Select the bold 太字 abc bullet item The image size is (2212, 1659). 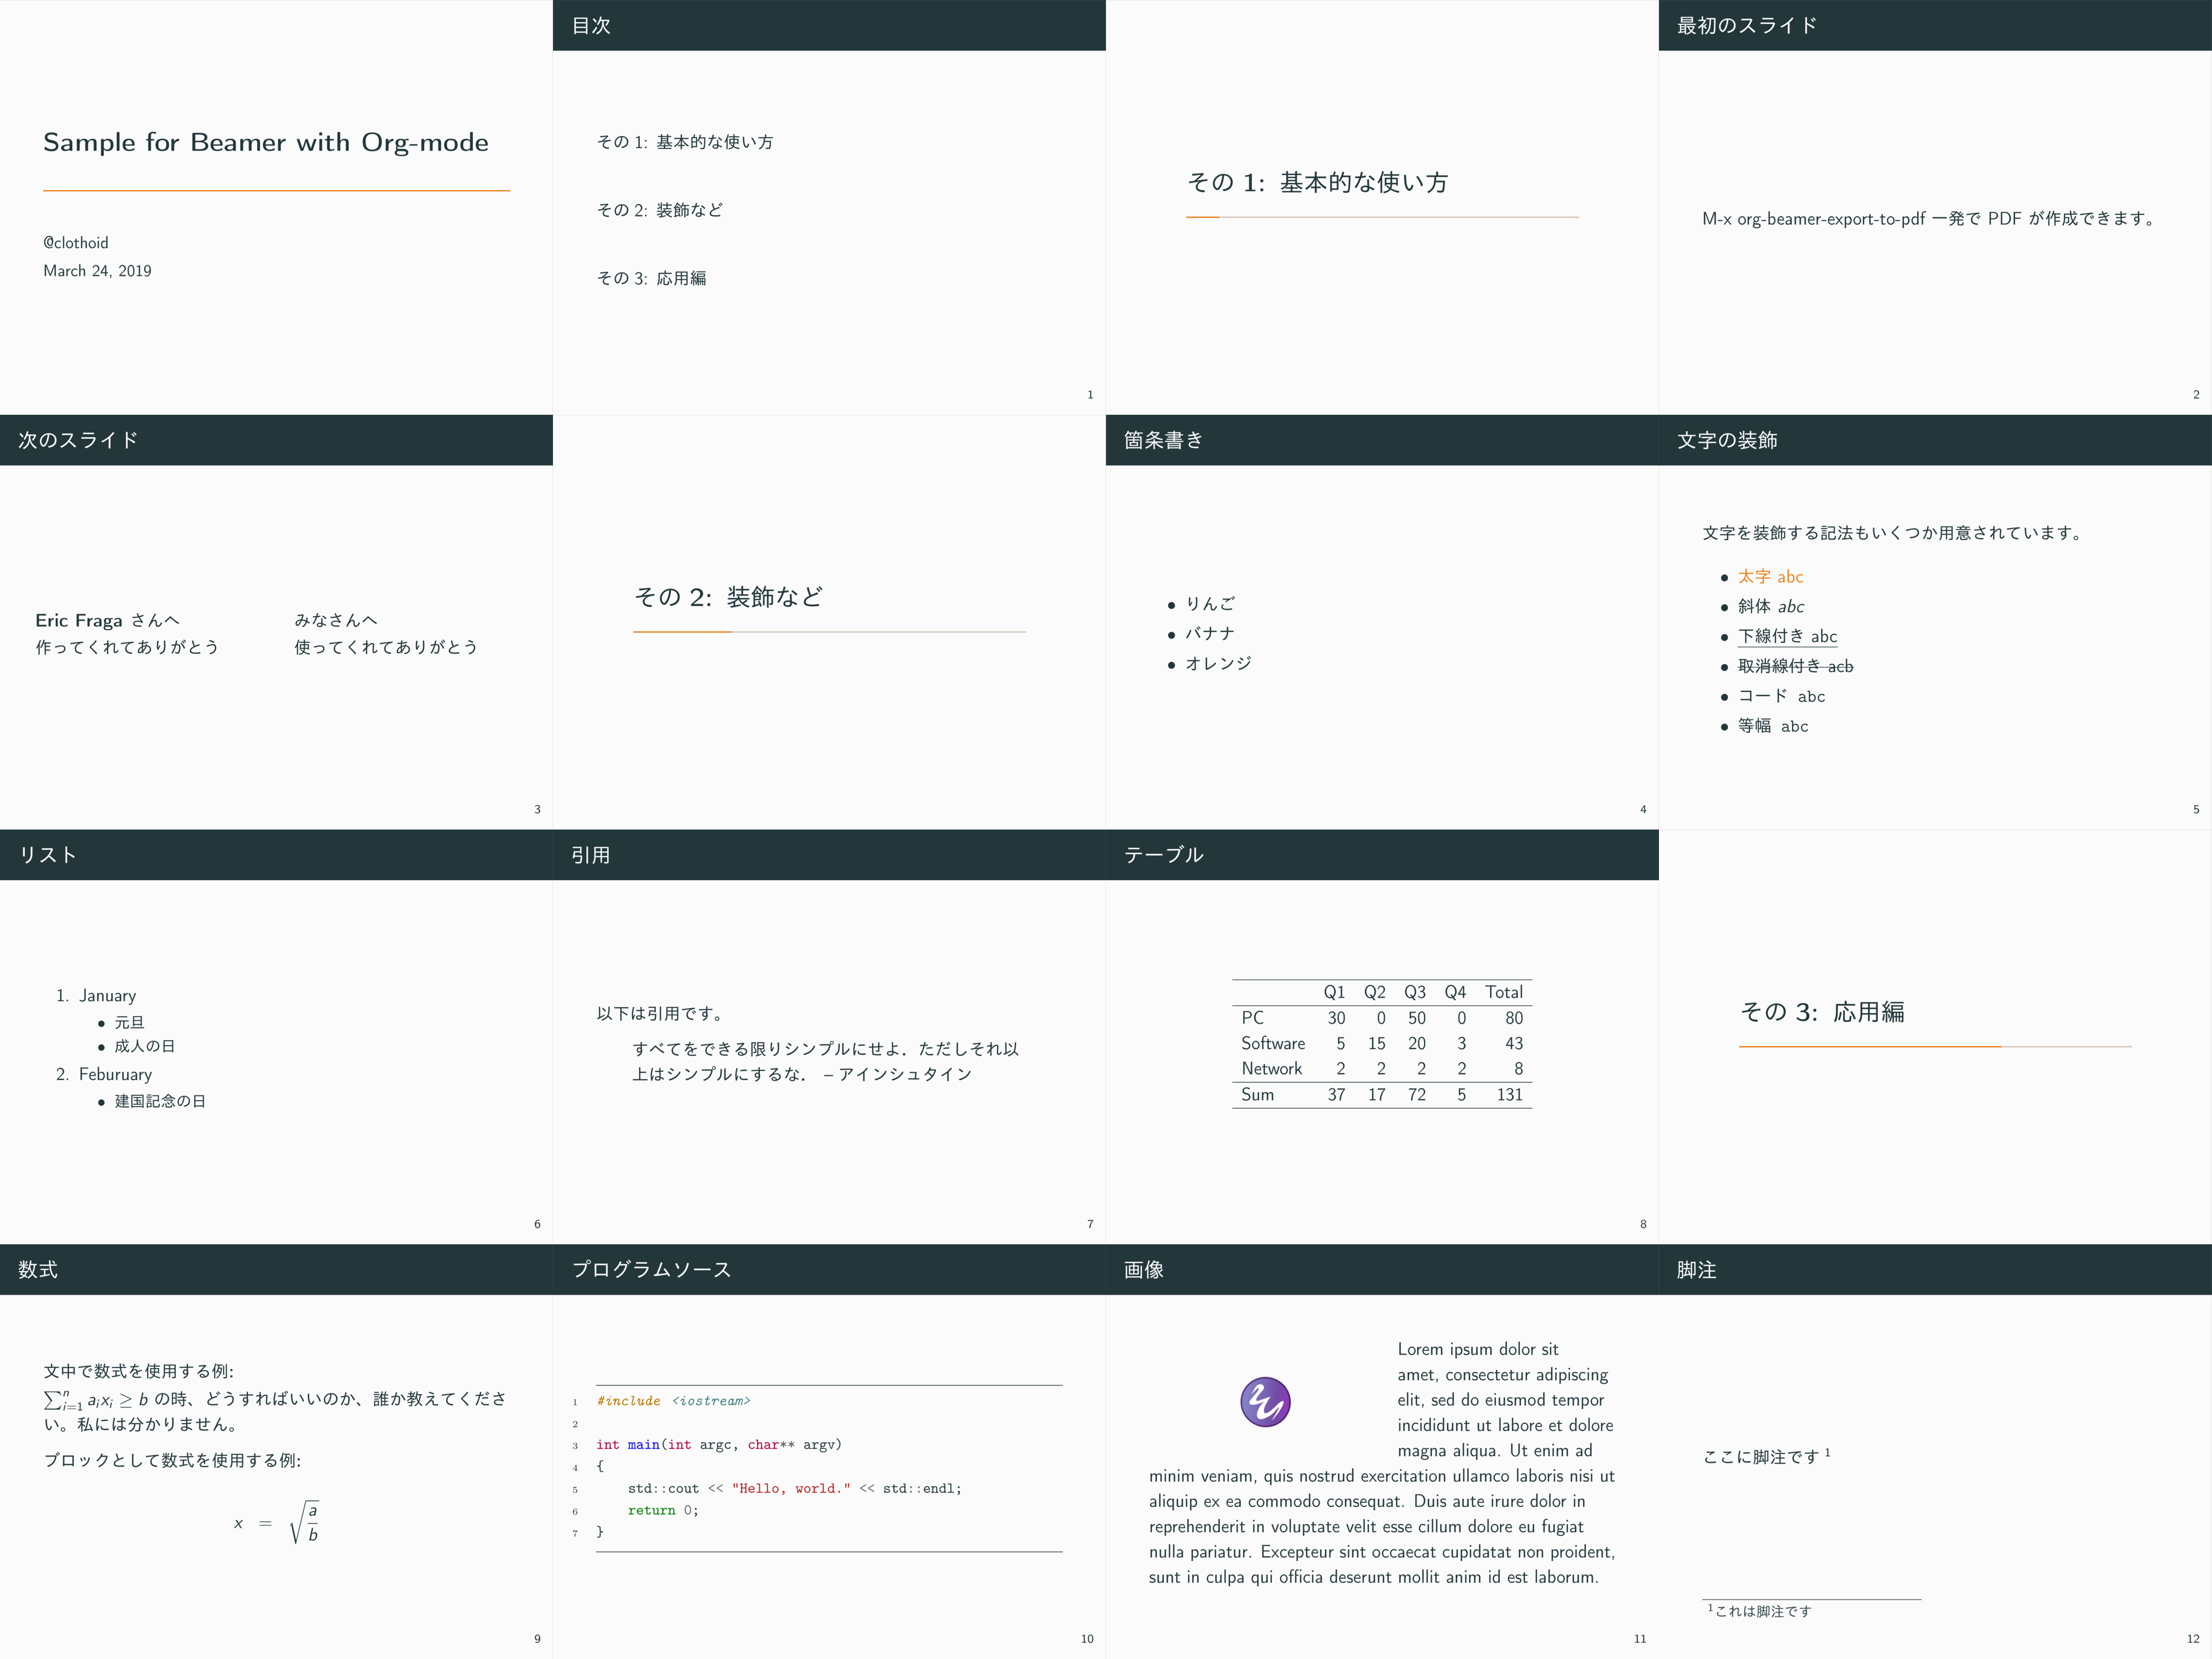pyautogui.click(x=1770, y=576)
